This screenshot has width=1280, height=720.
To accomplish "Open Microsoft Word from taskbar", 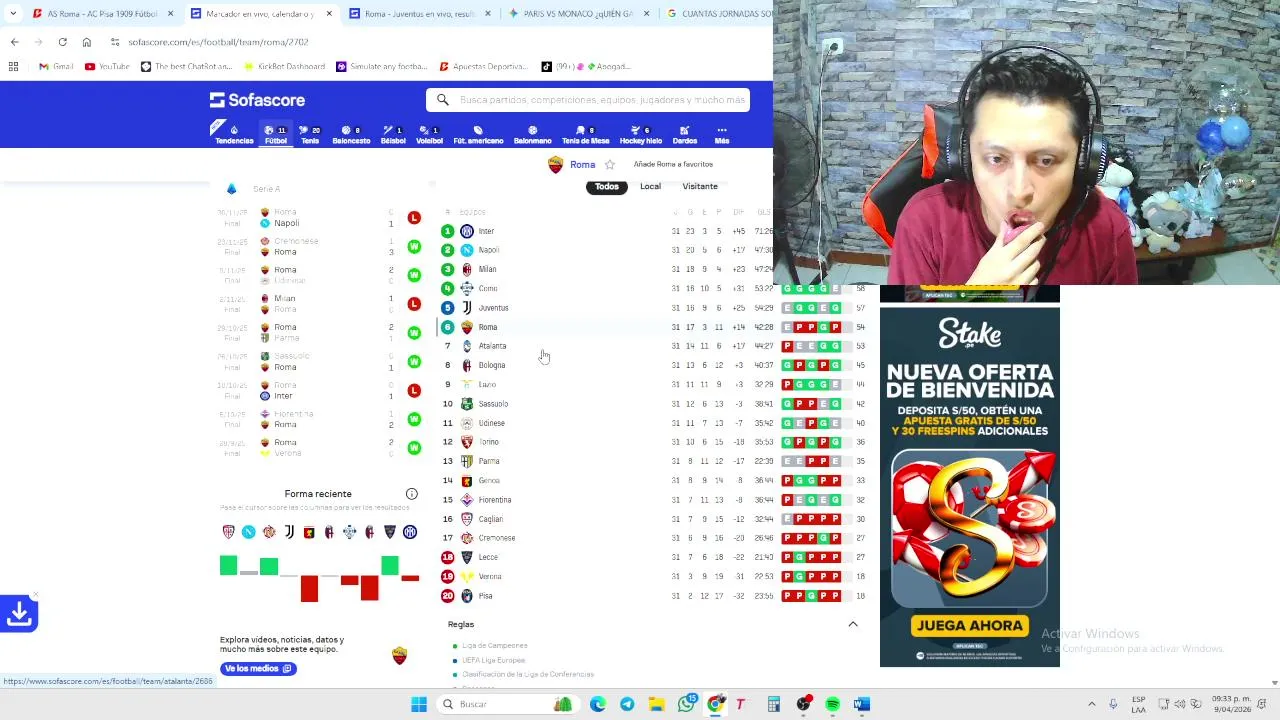I will (861, 705).
